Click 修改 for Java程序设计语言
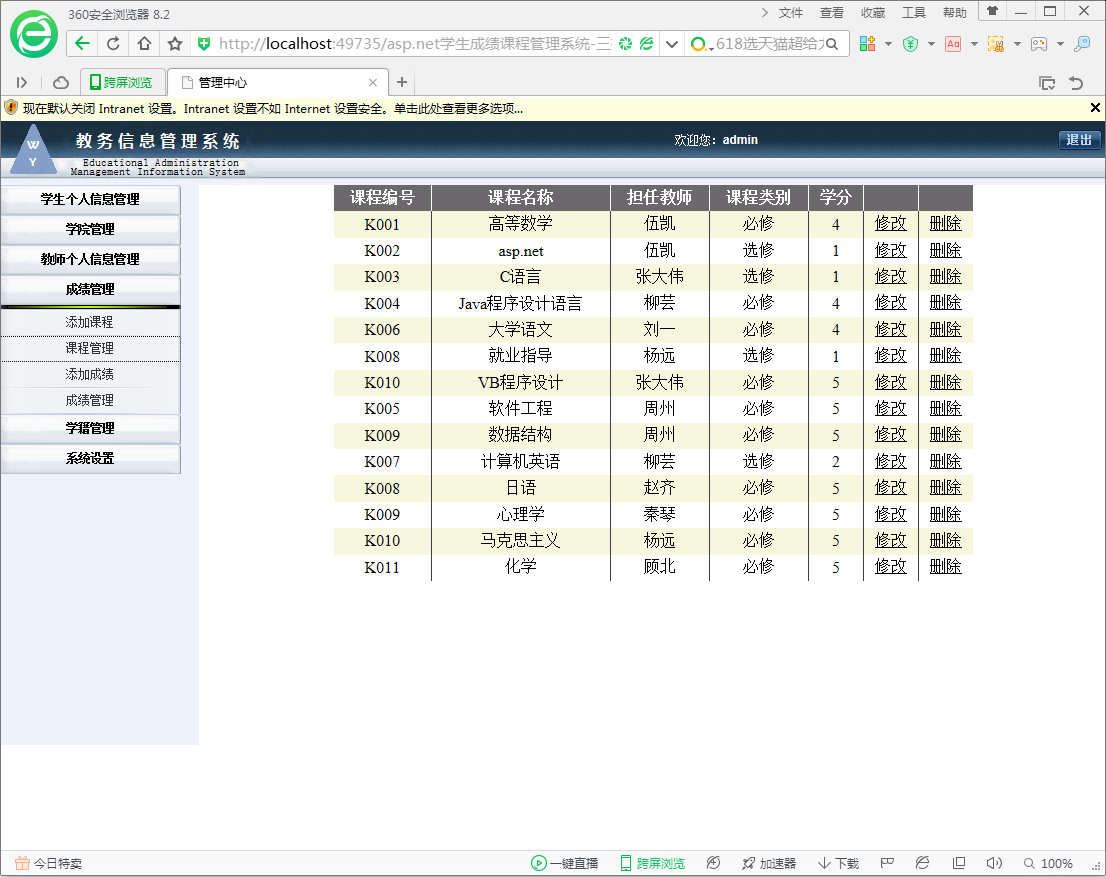 pyautogui.click(x=890, y=303)
